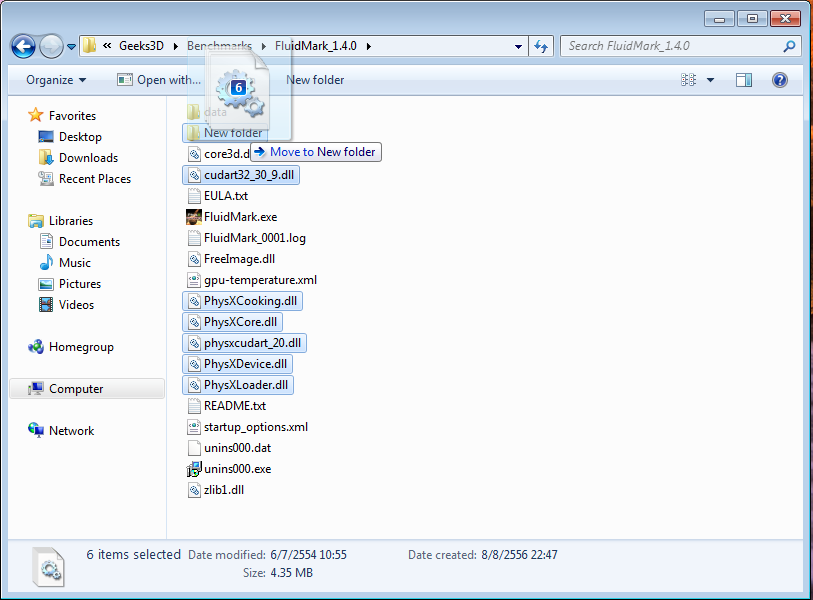Click the Back navigation arrow
813x600 pixels.
click(23, 47)
